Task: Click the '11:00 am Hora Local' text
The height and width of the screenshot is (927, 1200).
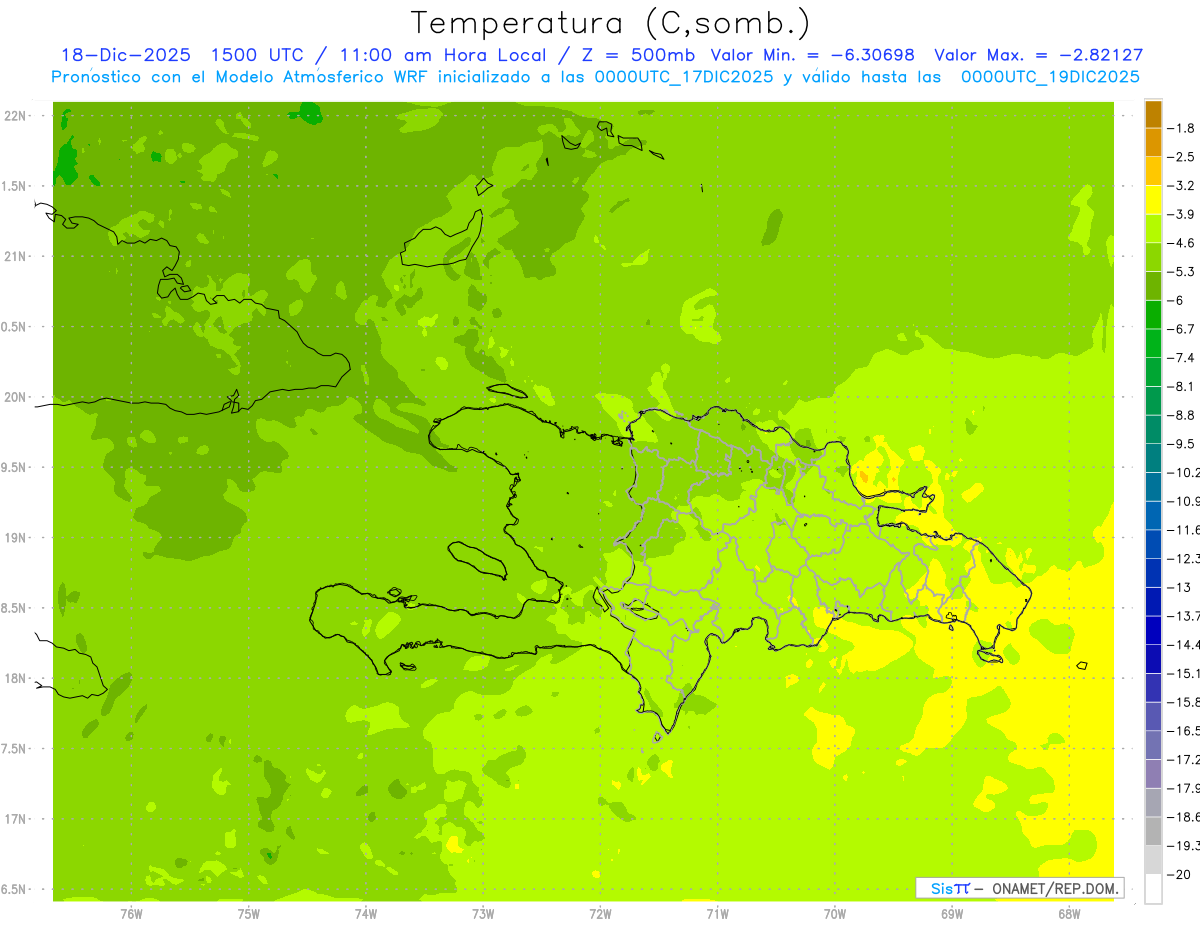Action: (441, 56)
